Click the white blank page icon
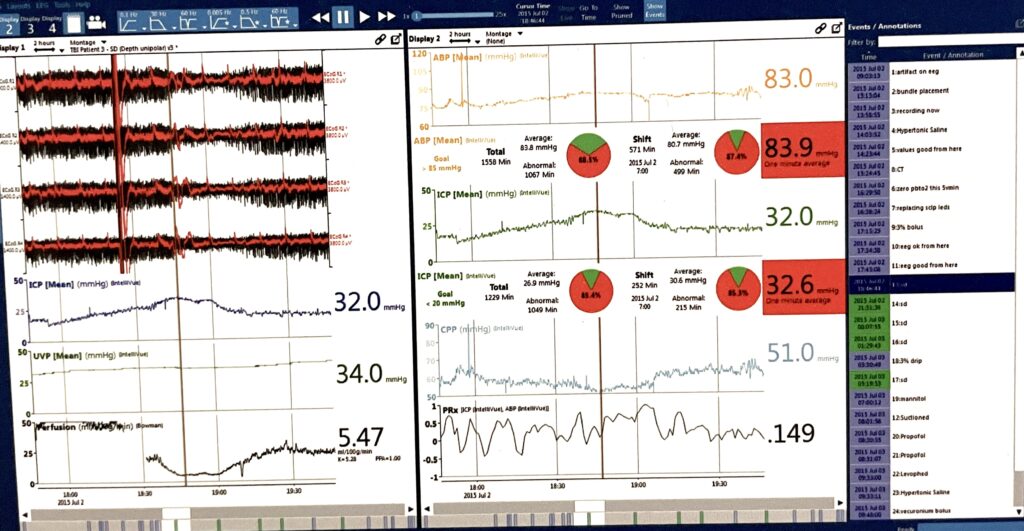This screenshot has height=531, width=1024. [74, 24]
